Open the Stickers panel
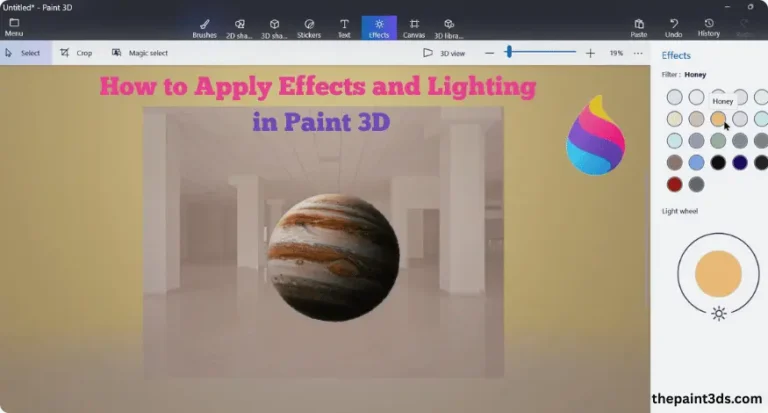This screenshot has height=413, width=768. click(x=309, y=28)
